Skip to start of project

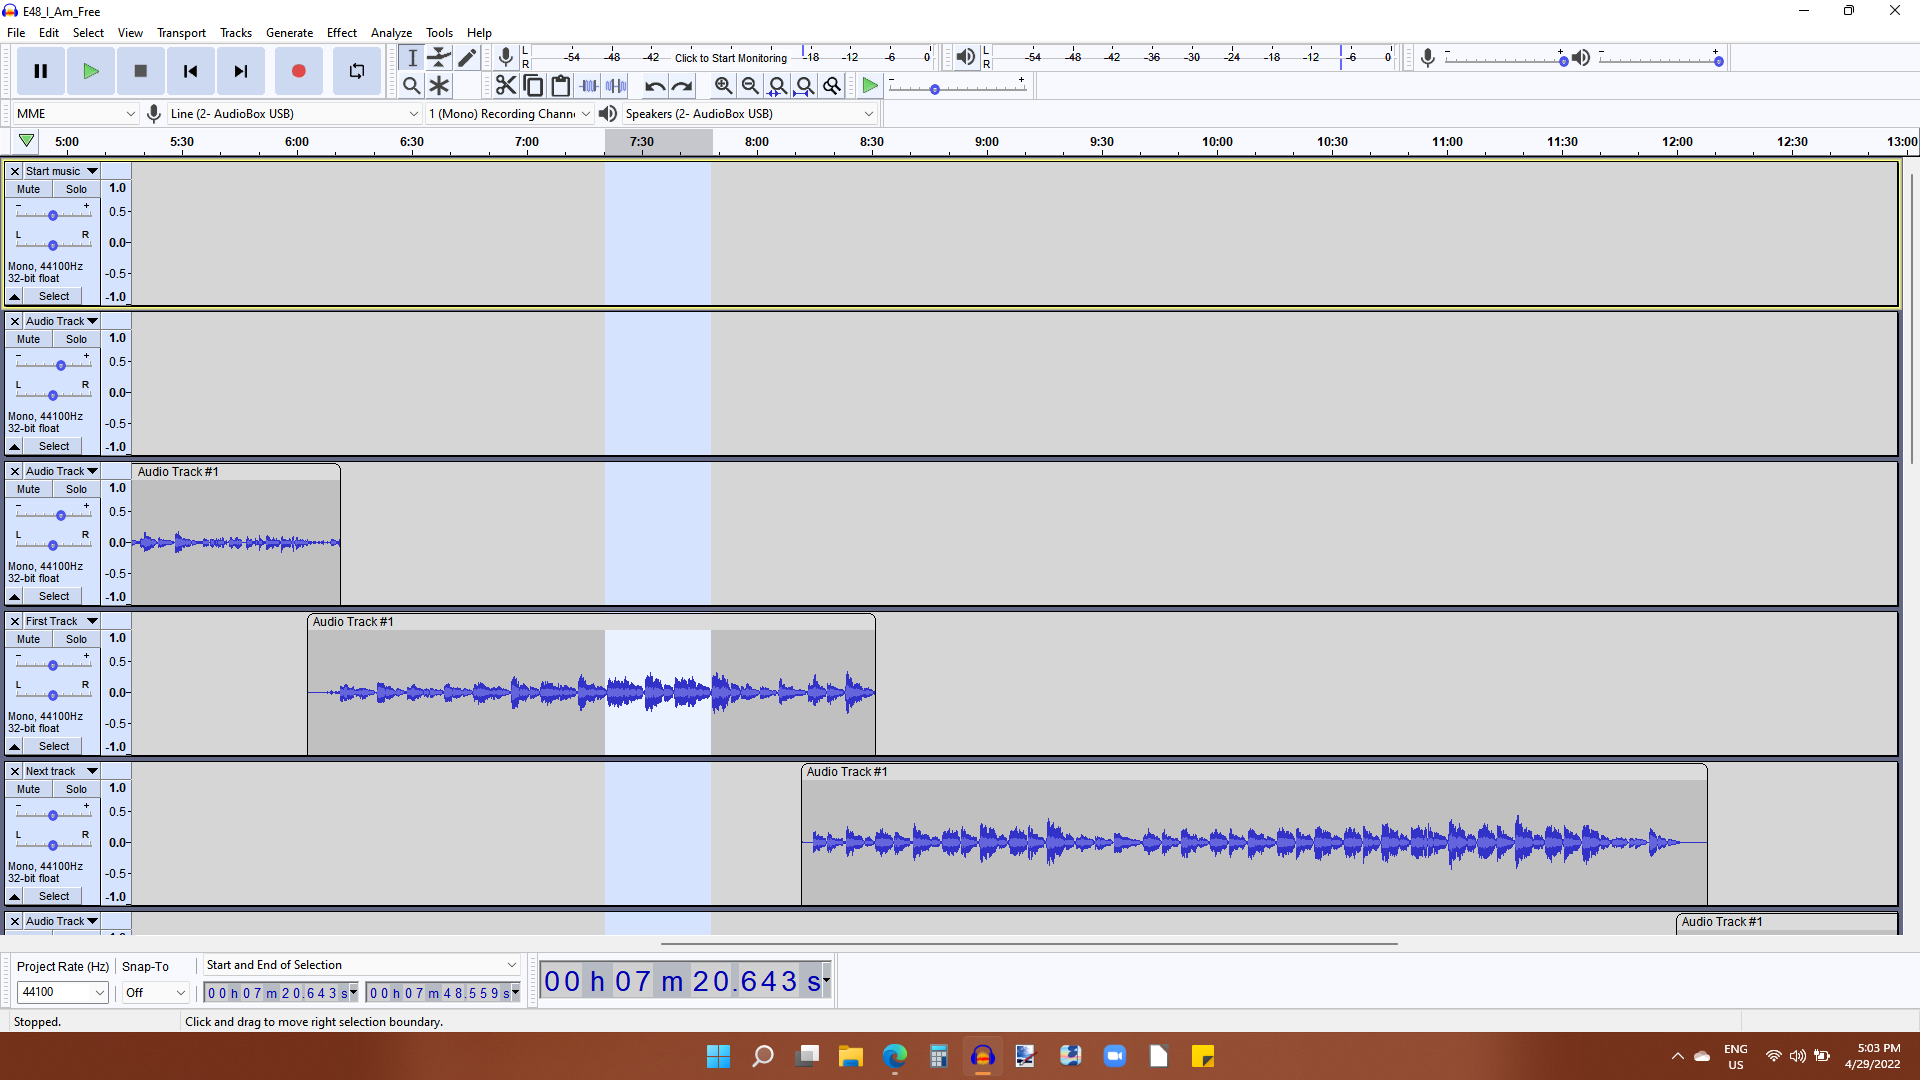click(191, 71)
